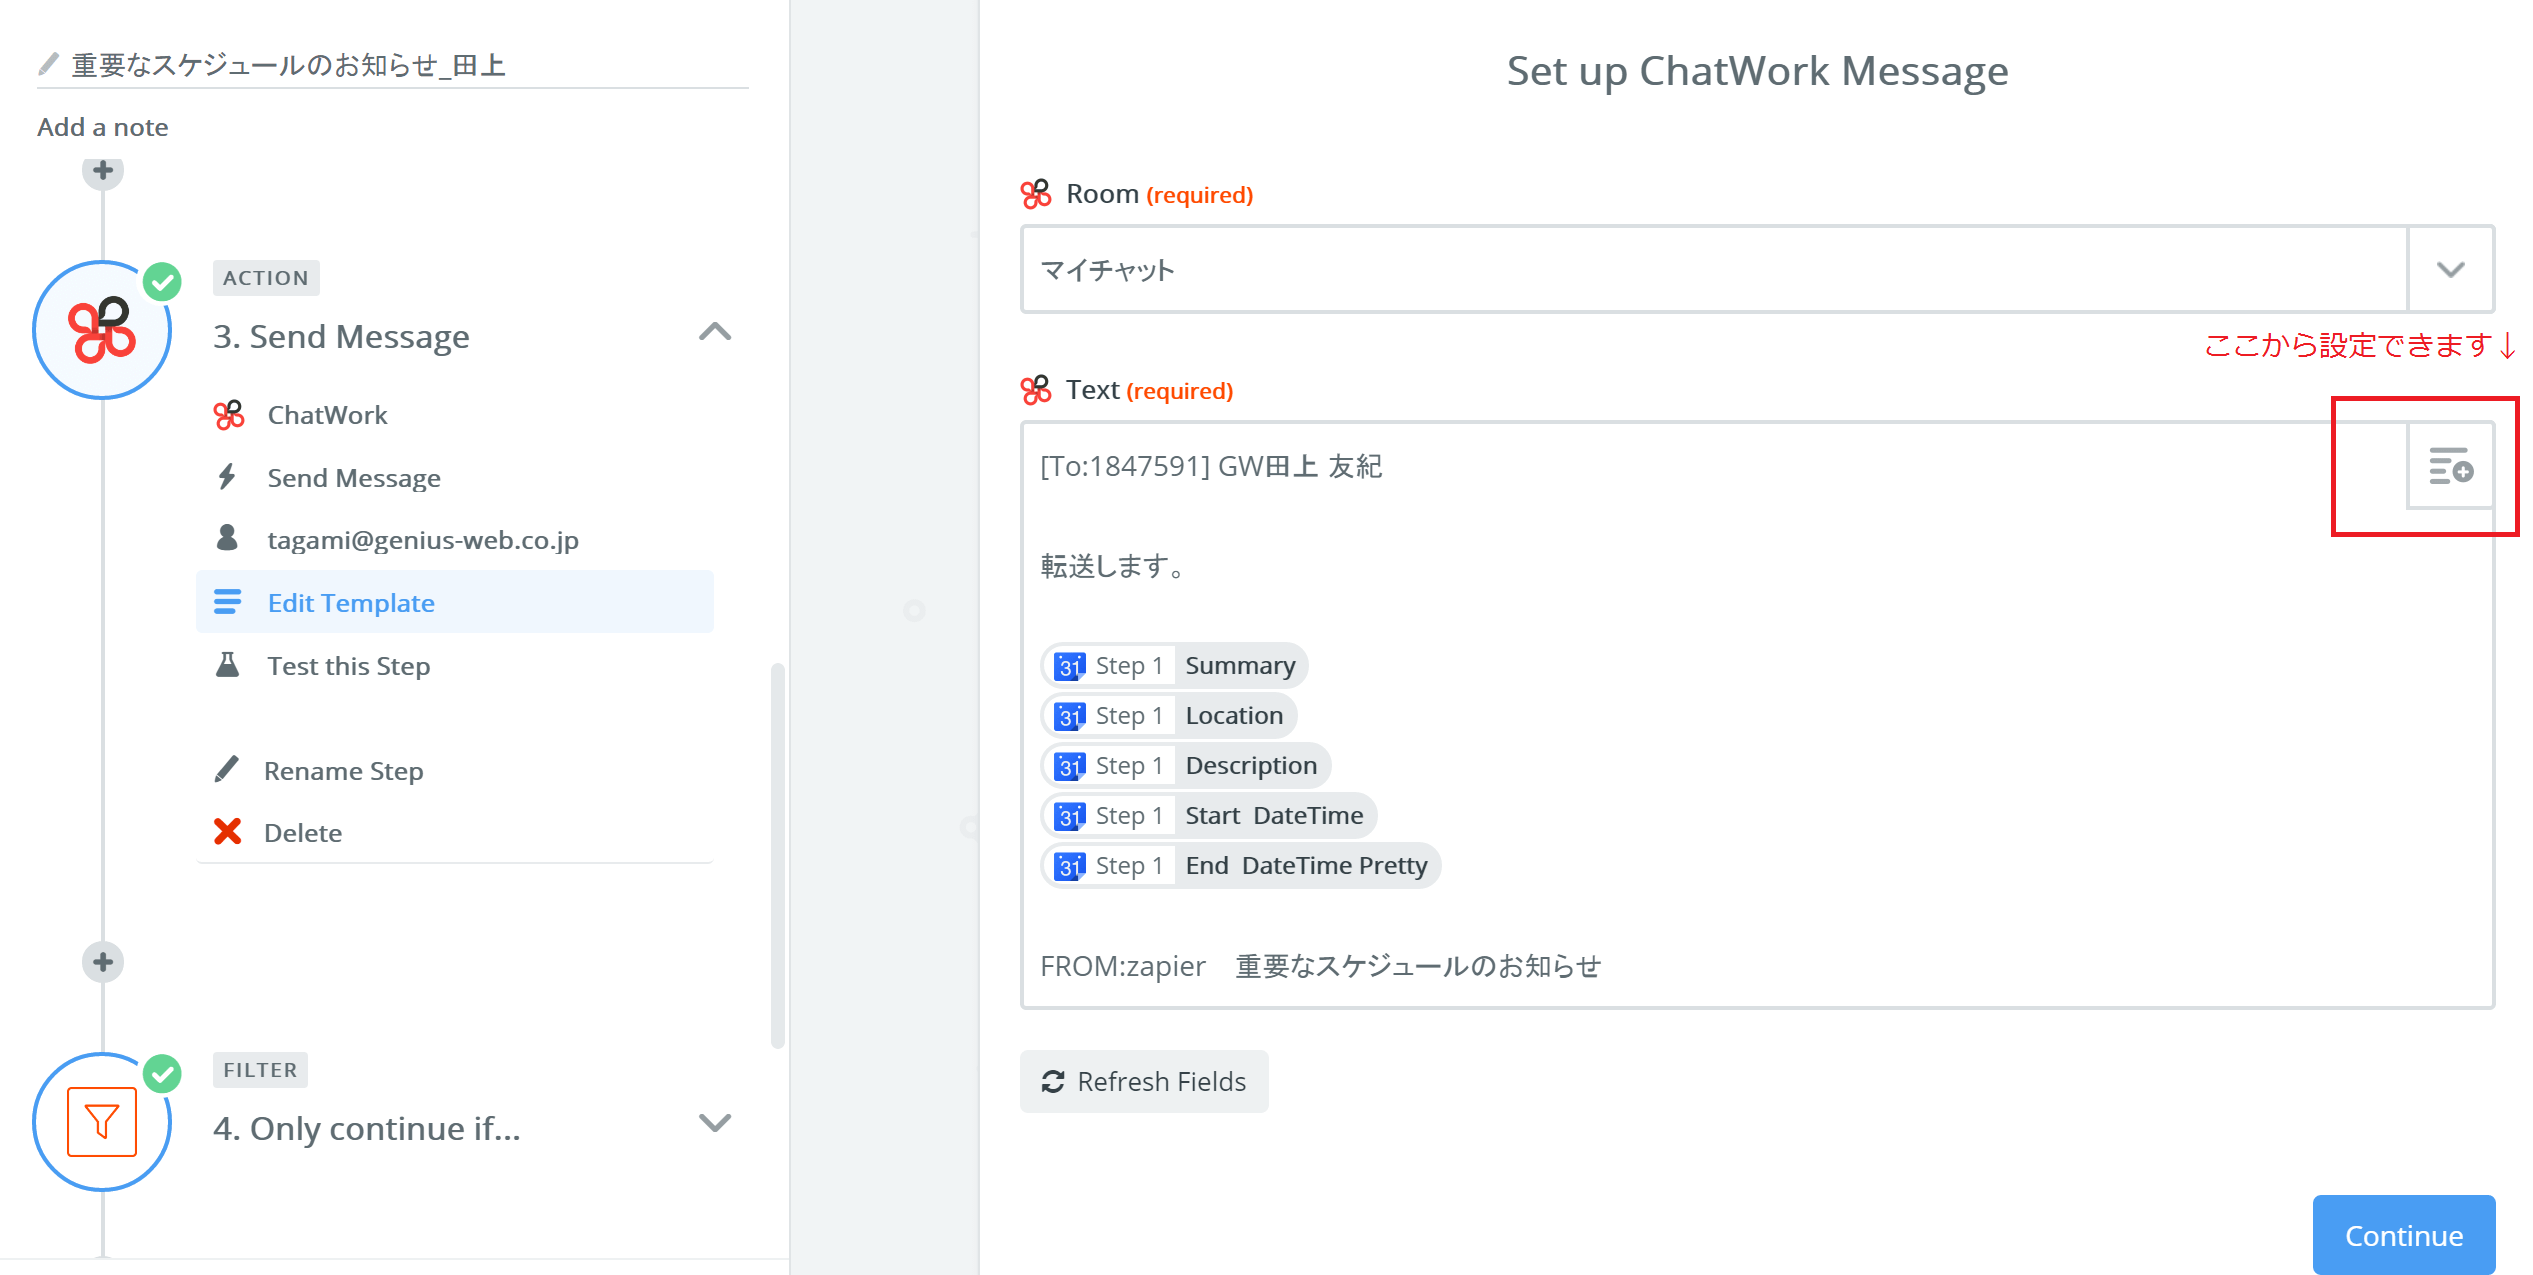Screen dimensions: 2533x1275
Task: Click the Step 1 Location field pill
Action: [1168, 716]
